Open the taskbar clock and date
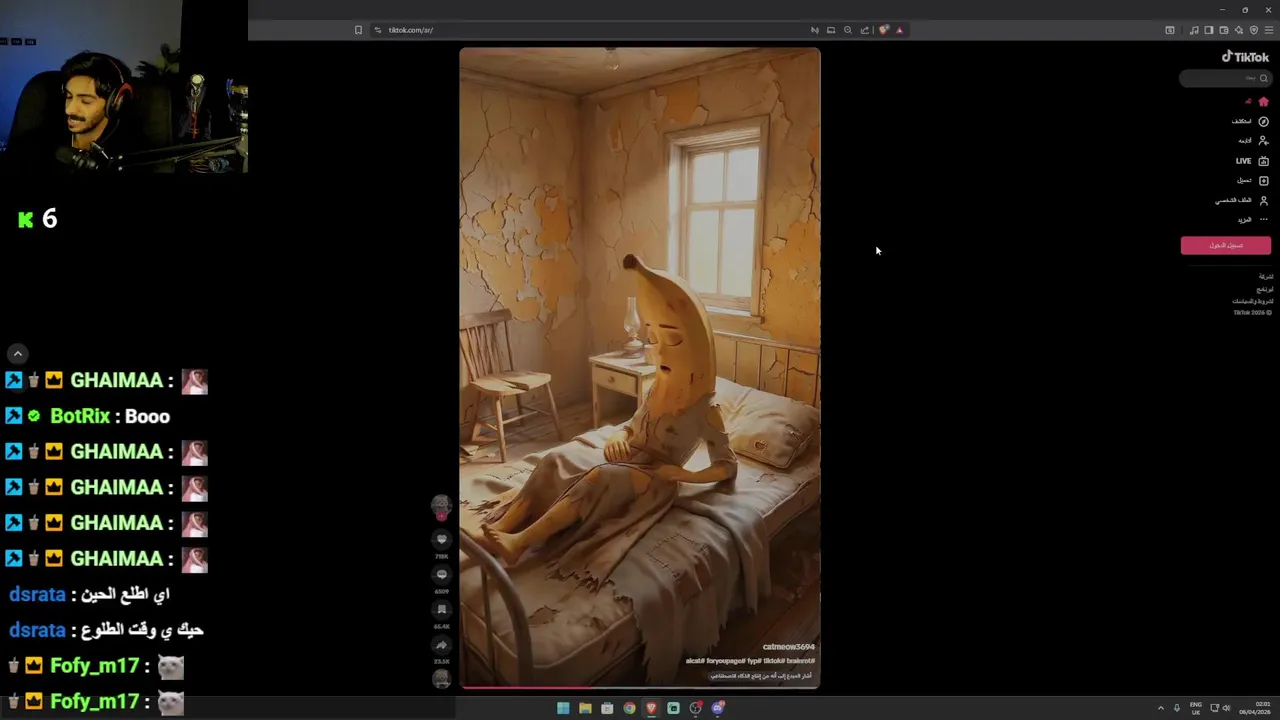Viewport: 1280px width, 720px height. click(1256, 708)
